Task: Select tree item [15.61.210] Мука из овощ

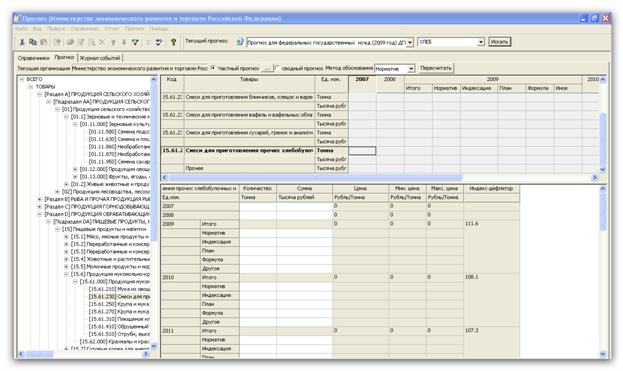Action: pos(119,289)
